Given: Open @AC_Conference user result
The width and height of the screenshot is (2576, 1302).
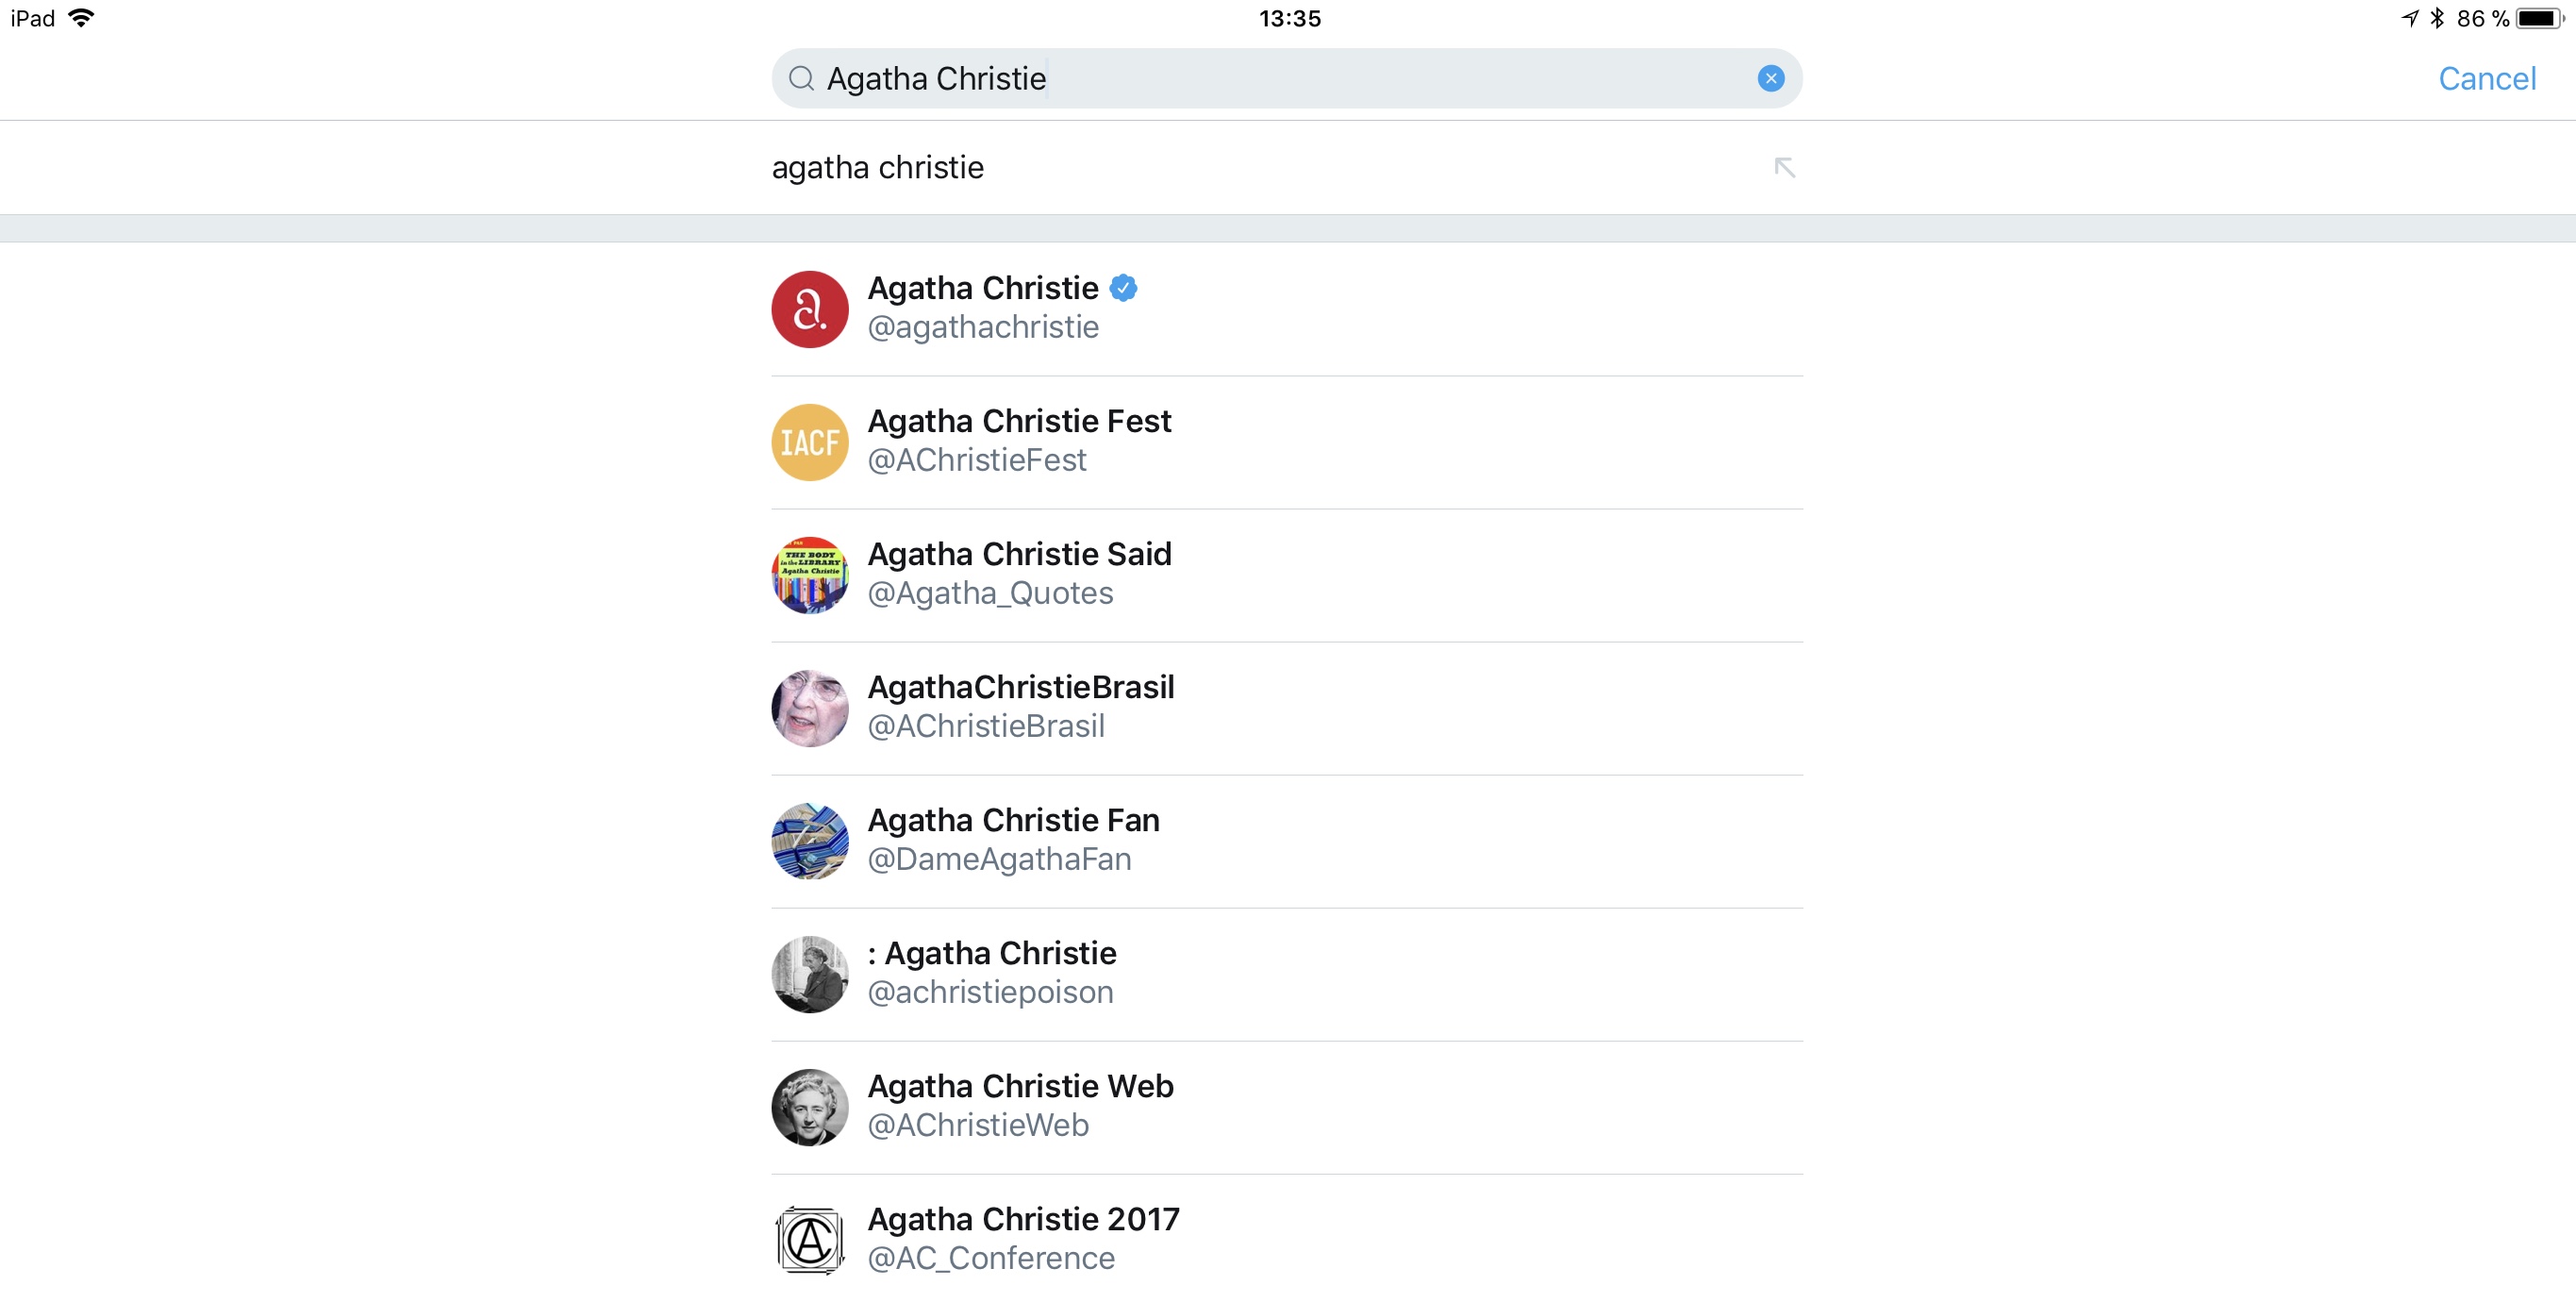Looking at the screenshot, I should coord(1287,1240).
